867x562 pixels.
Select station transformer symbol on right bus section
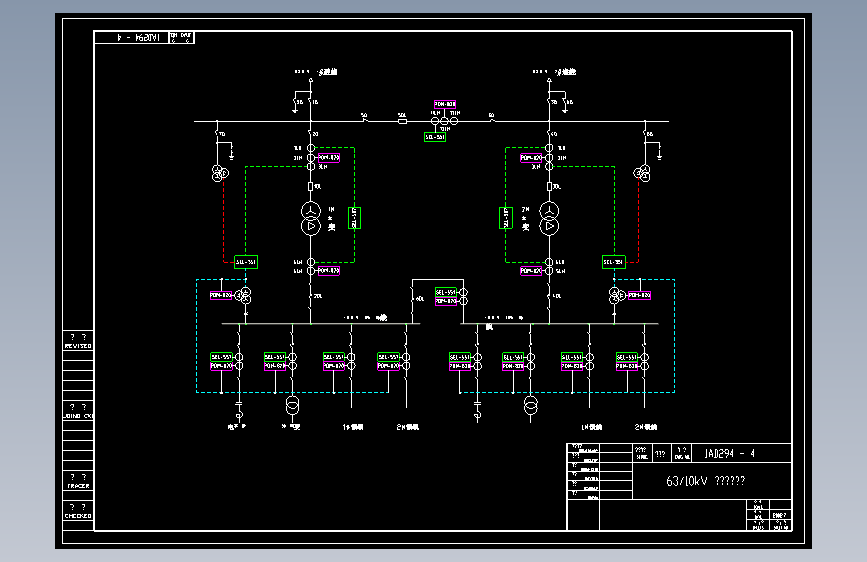[x=531, y=405]
